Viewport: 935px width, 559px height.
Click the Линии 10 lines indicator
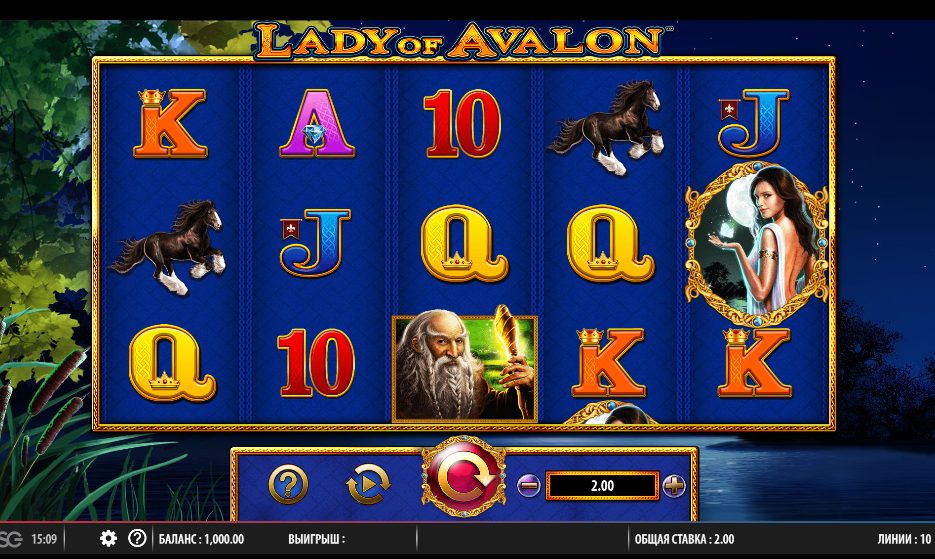pos(904,539)
